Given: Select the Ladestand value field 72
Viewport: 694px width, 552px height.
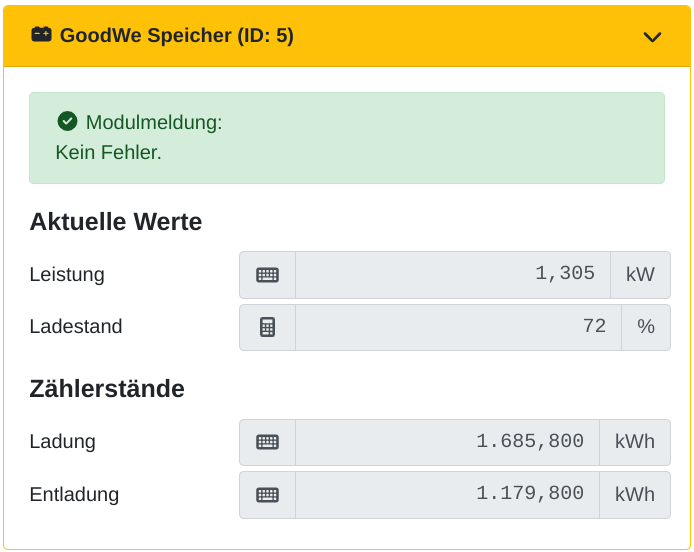Looking at the screenshot, I should [x=458, y=327].
